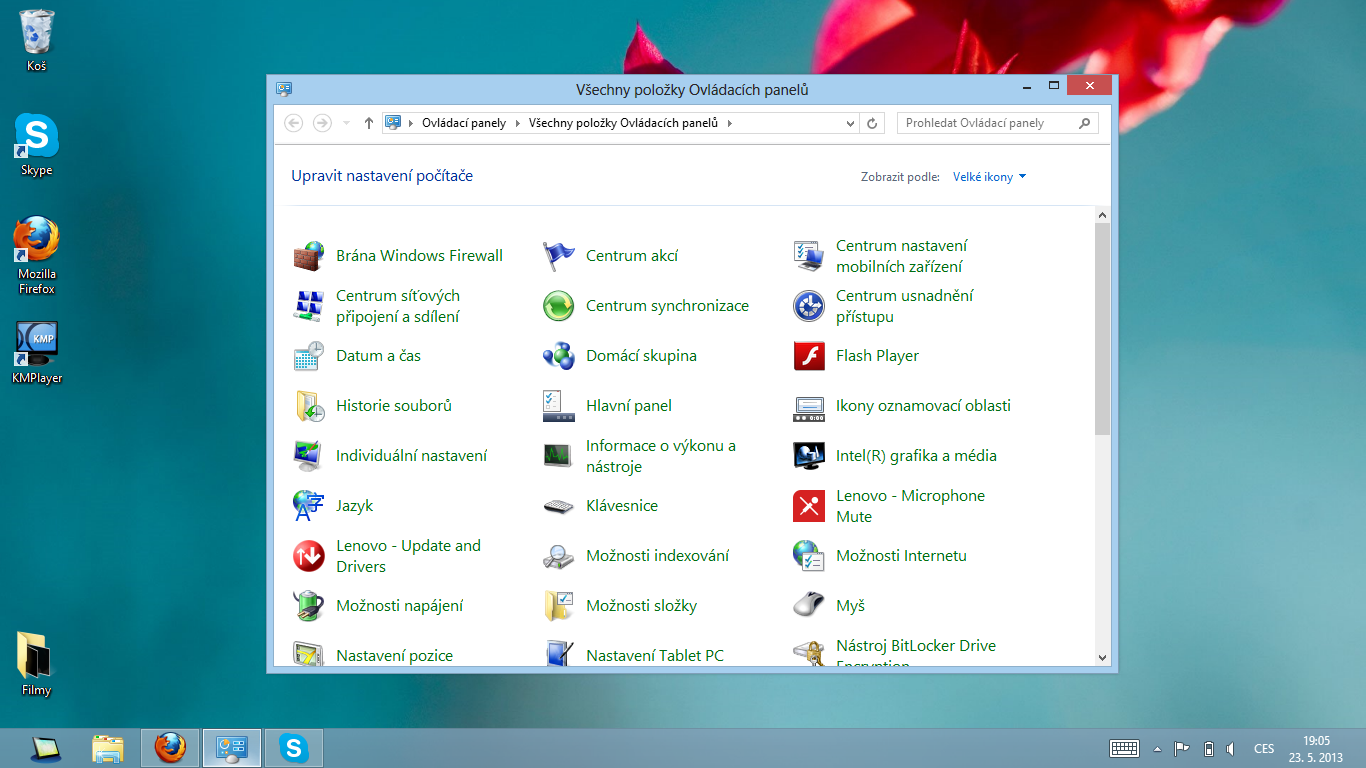Click the Skype icon in the taskbar
The image size is (1366, 768).
click(293, 747)
